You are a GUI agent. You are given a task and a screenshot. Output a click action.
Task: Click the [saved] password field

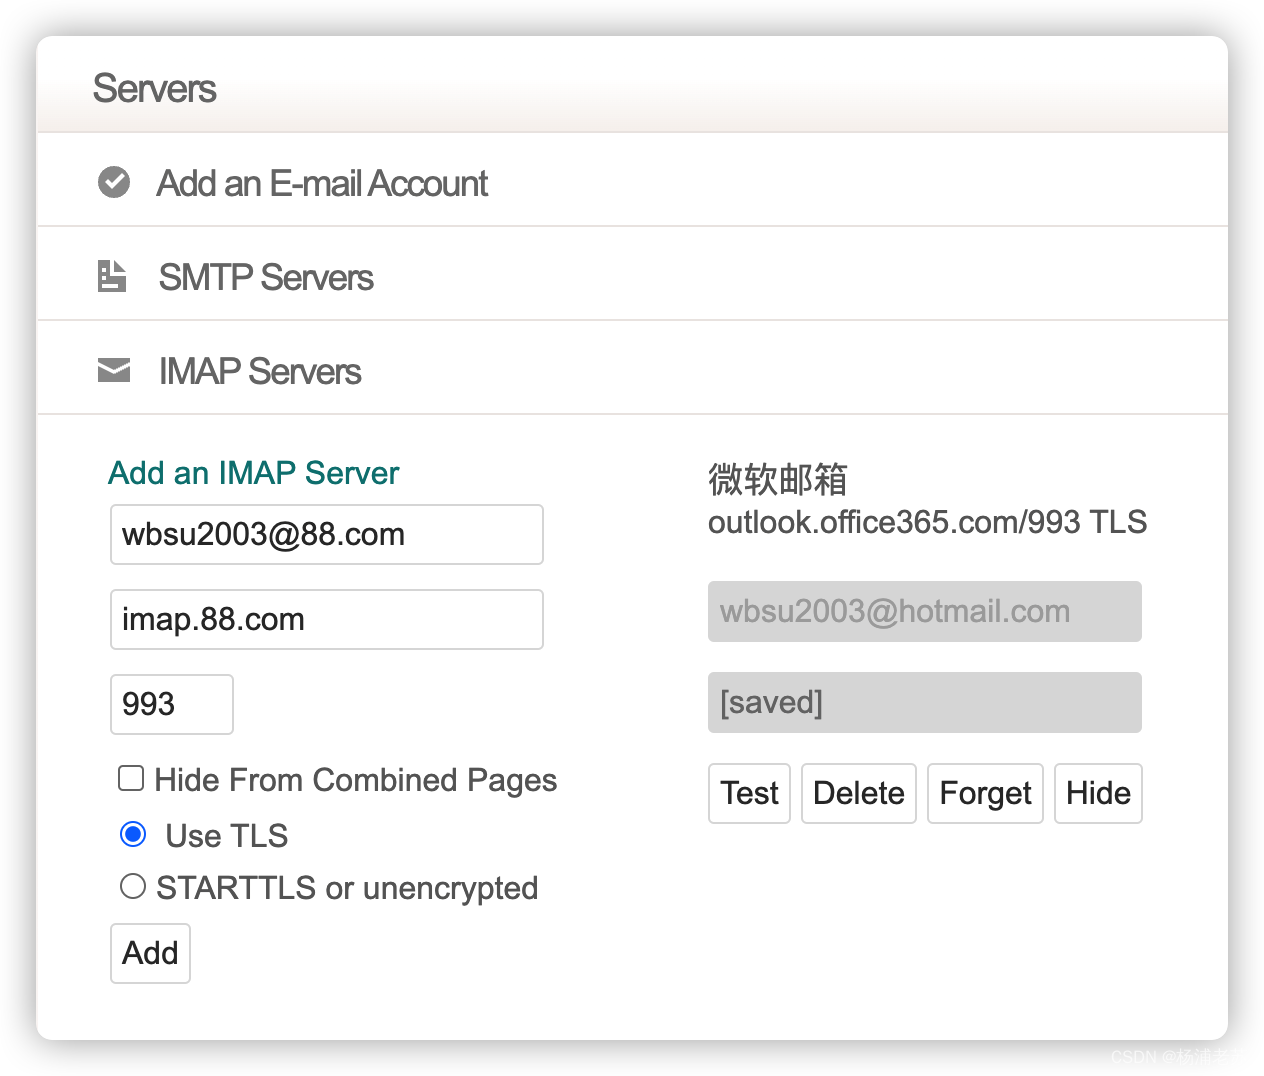924,702
